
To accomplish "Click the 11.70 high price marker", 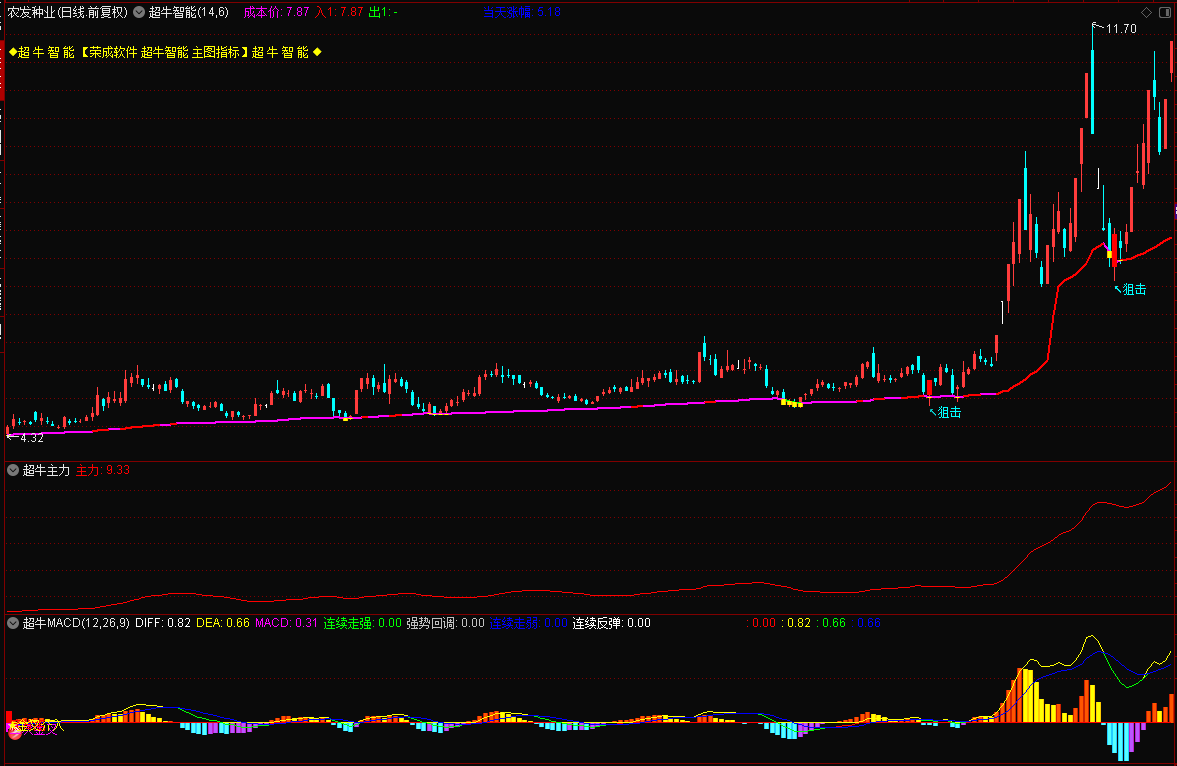I will tap(1120, 29).
